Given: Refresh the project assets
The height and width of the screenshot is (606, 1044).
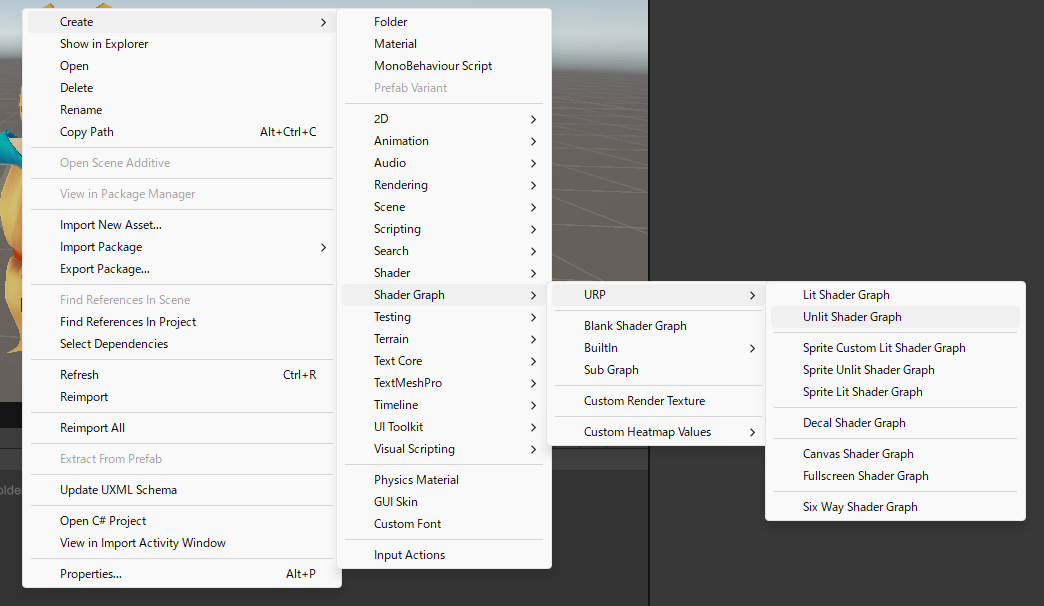Looking at the screenshot, I should (78, 374).
